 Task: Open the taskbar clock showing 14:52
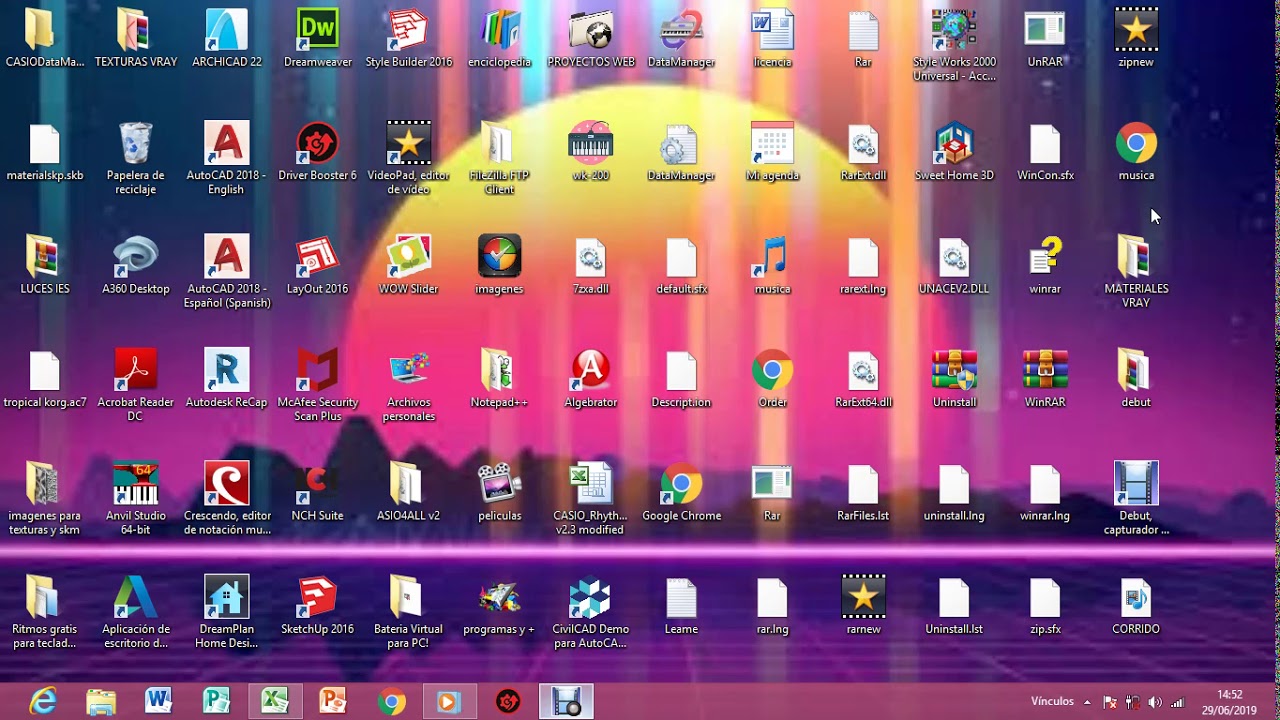tap(1230, 702)
